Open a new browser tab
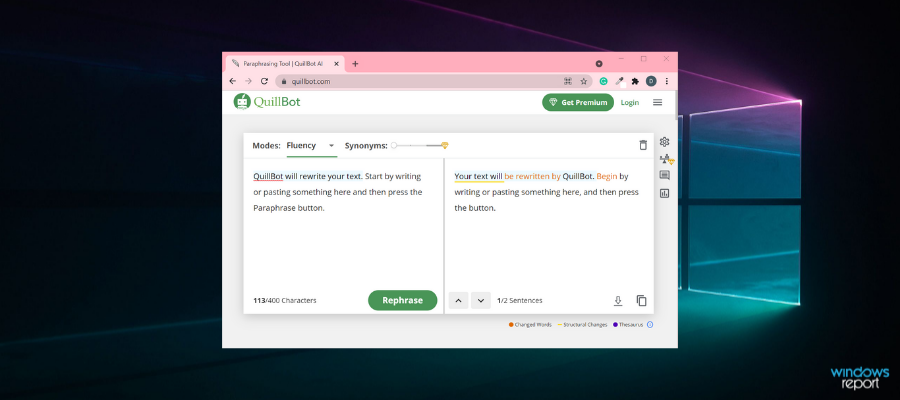The width and height of the screenshot is (900, 400). click(x=355, y=64)
